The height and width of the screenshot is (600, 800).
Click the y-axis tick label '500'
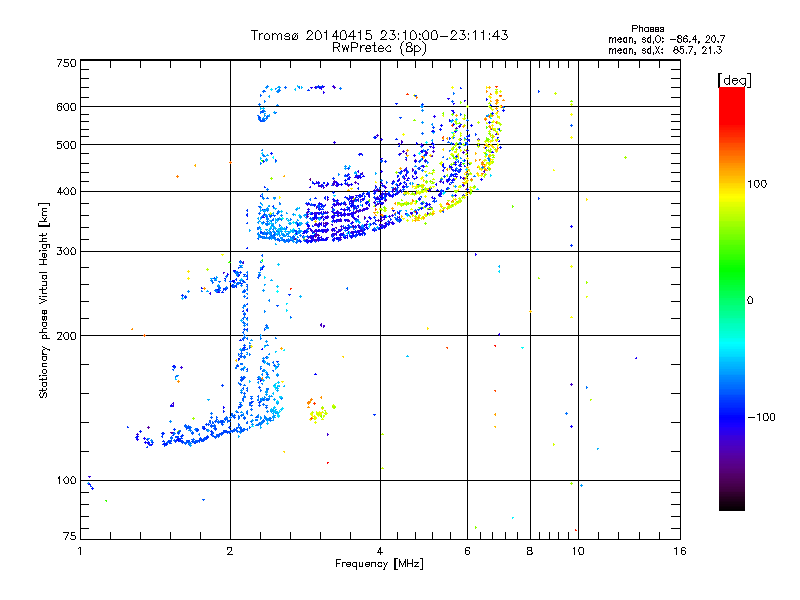tap(67, 145)
